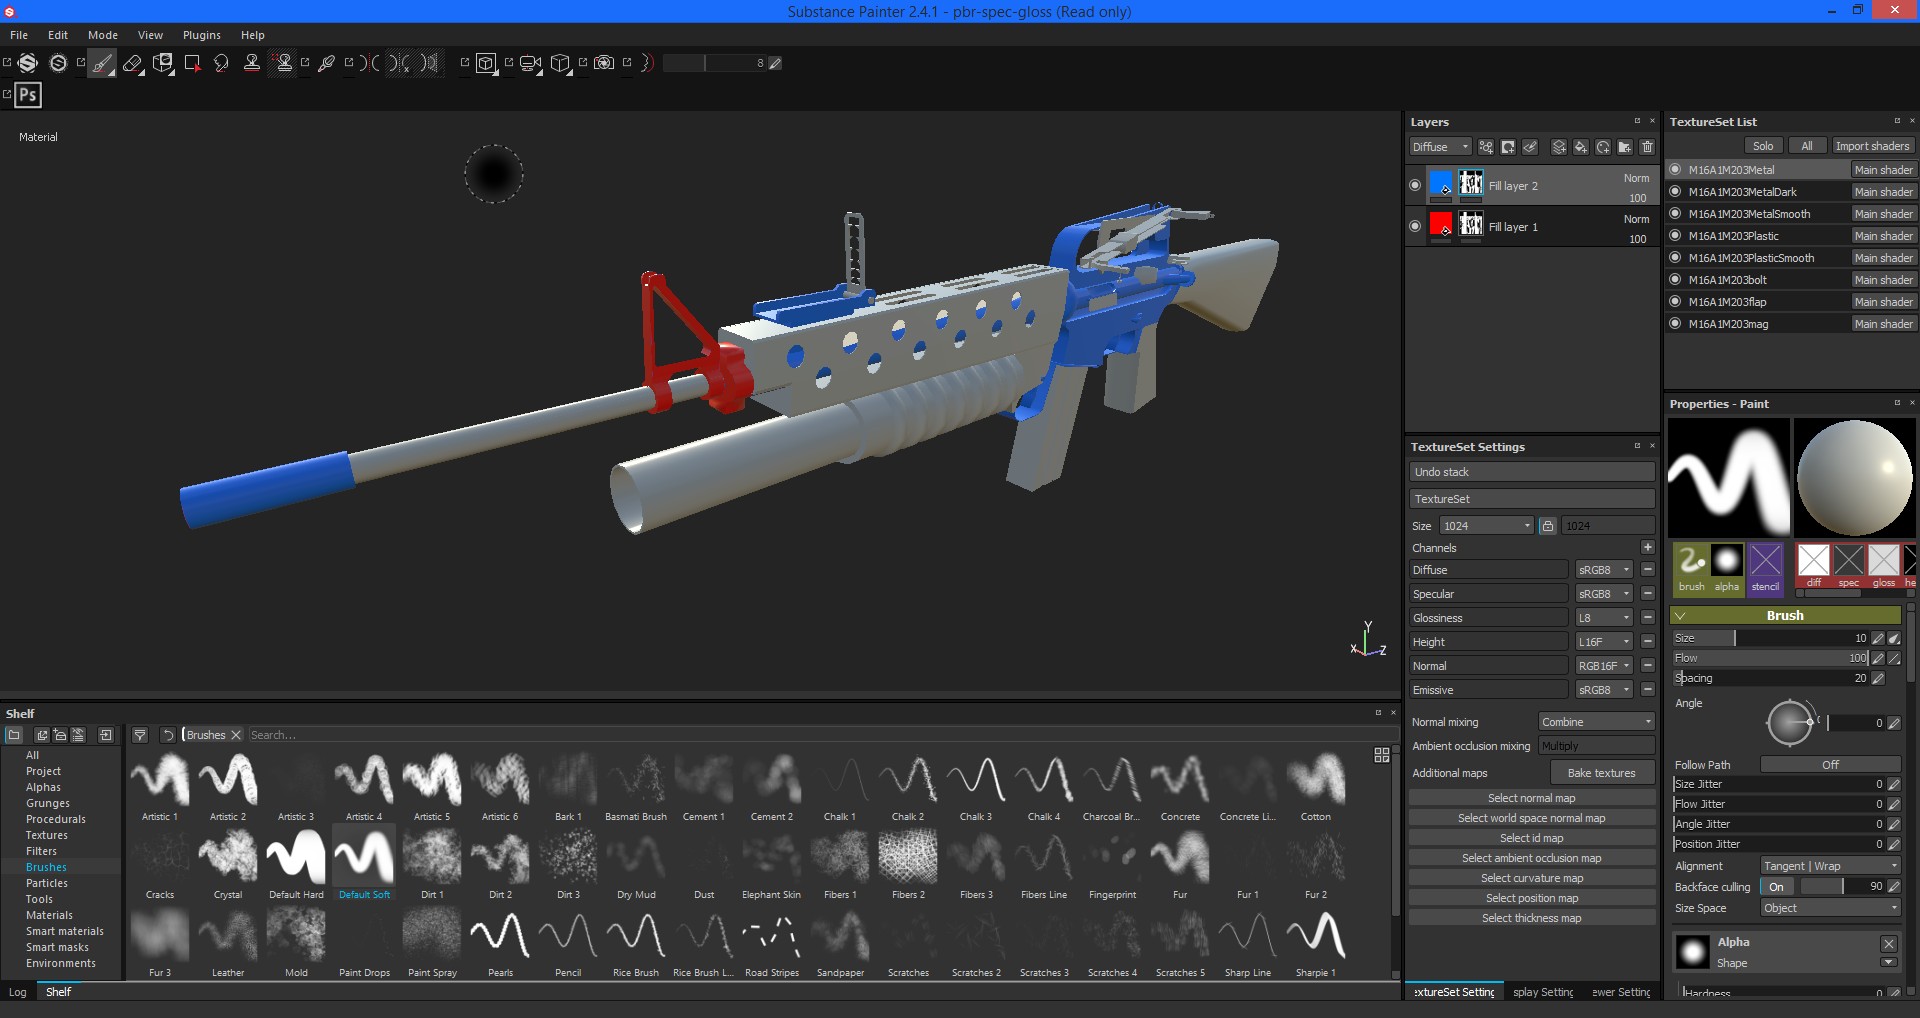Open the Height L16F format dropdown
The height and width of the screenshot is (1018, 1920).
coord(1603,642)
